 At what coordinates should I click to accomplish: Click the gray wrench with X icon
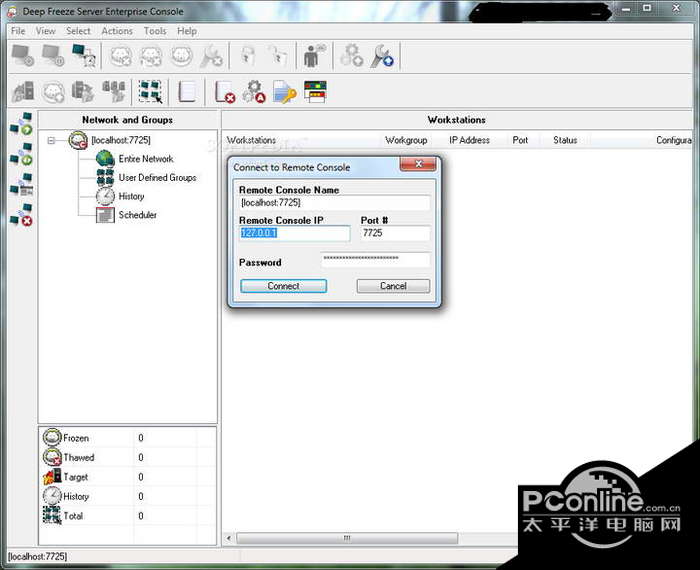[x=212, y=56]
